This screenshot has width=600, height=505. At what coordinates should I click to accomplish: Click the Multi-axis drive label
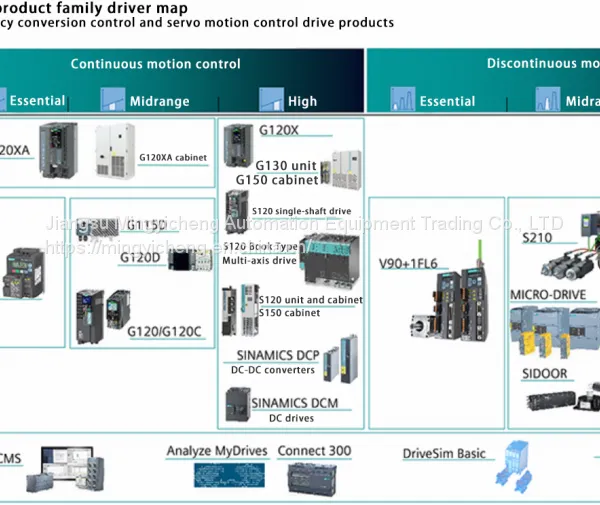pos(259,261)
